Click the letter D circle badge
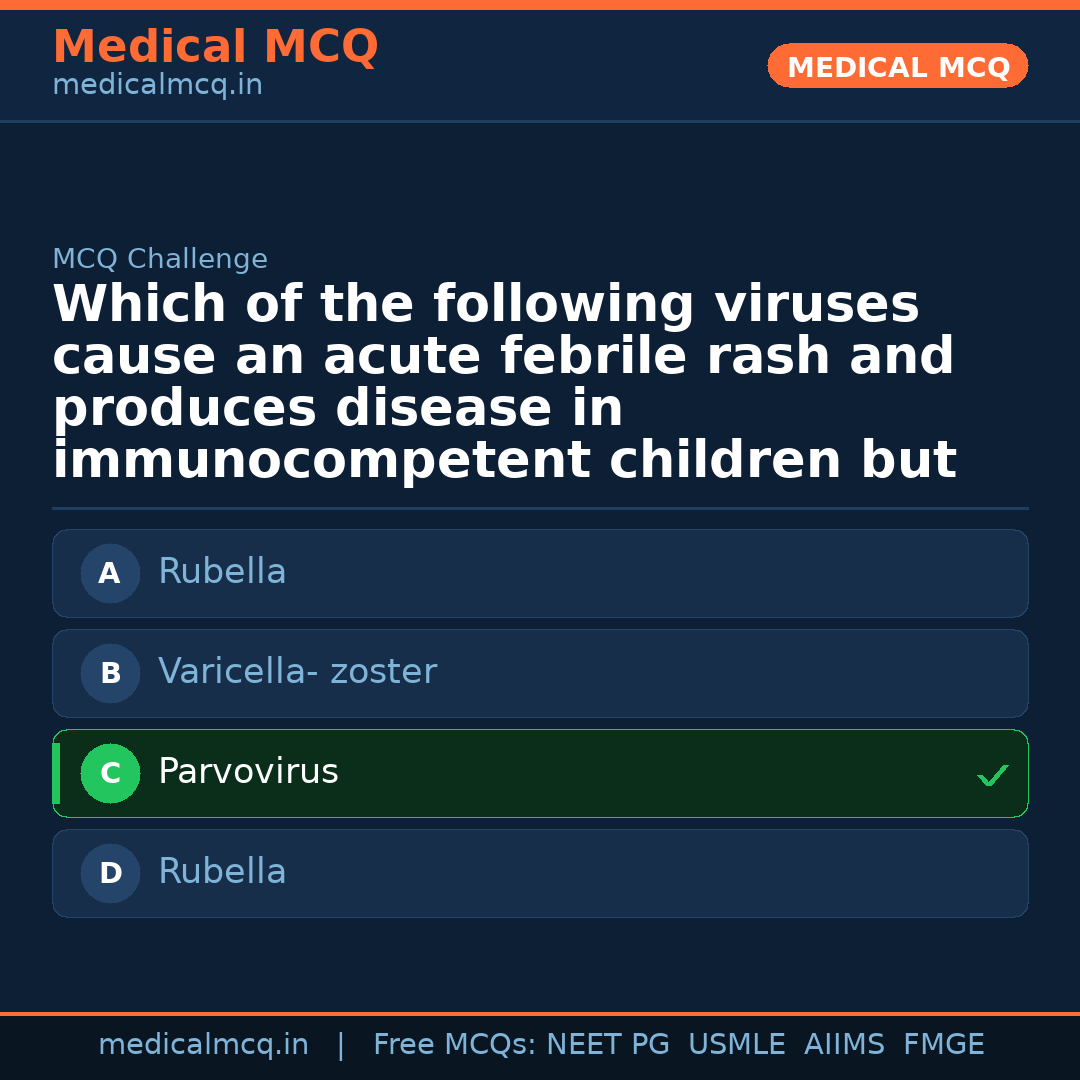Image resolution: width=1080 pixels, height=1080 pixels. point(110,874)
